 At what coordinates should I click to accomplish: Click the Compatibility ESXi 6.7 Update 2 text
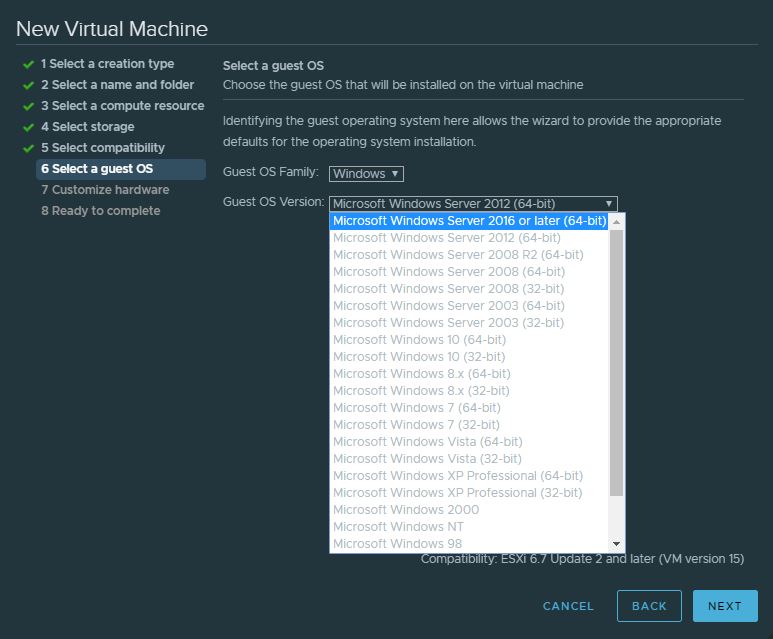(582, 559)
